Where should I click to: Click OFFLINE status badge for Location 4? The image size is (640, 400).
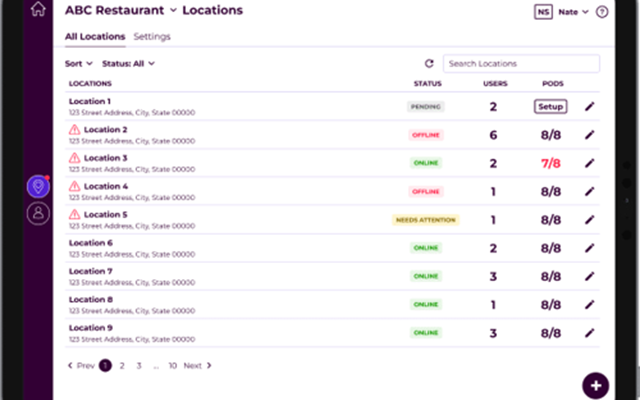426,191
